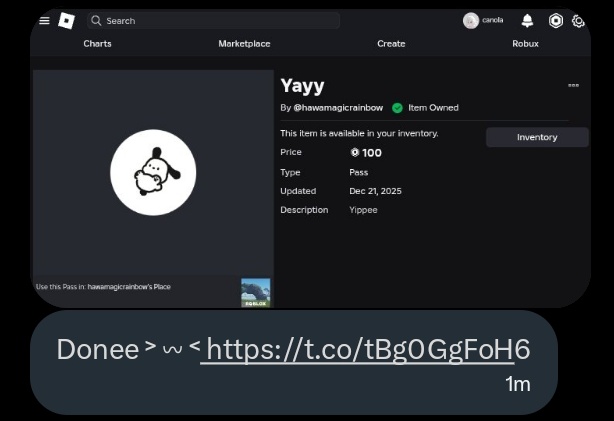Click the 'Yippee' description text
This screenshot has width=614, height=421.
pos(363,210)
